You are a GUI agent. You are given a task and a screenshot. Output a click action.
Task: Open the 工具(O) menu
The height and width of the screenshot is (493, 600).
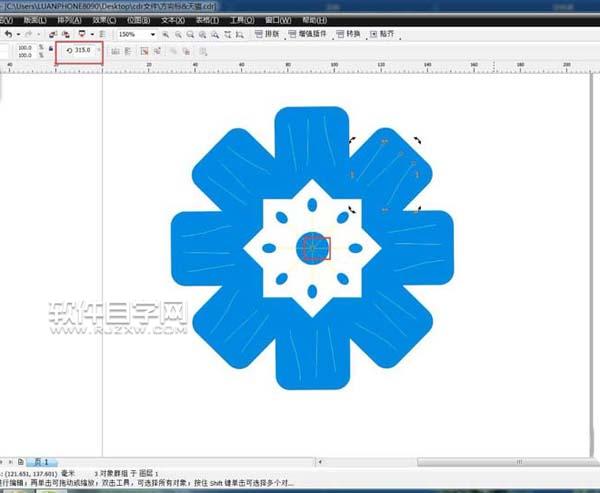click(x=242, y=20)
